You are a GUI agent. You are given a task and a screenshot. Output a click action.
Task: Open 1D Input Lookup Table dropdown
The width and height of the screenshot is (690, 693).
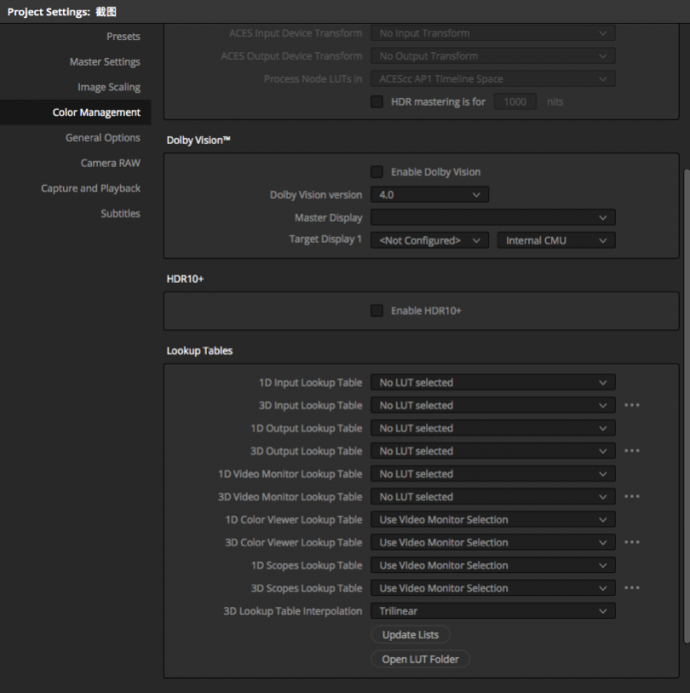click(x=493, y=383)
